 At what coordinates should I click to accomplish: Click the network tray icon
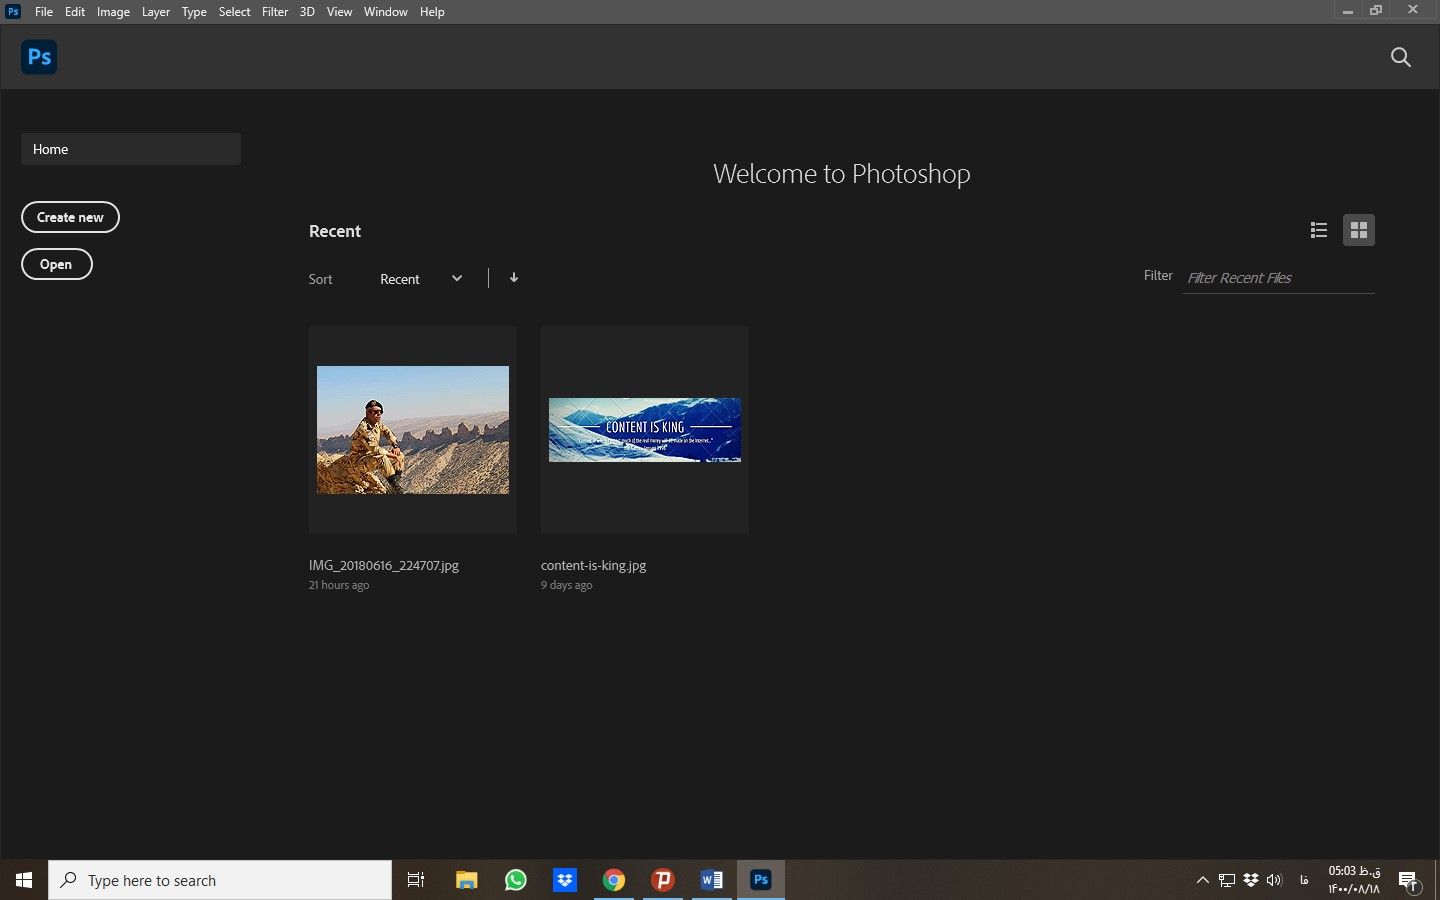tap(1227, 880)
